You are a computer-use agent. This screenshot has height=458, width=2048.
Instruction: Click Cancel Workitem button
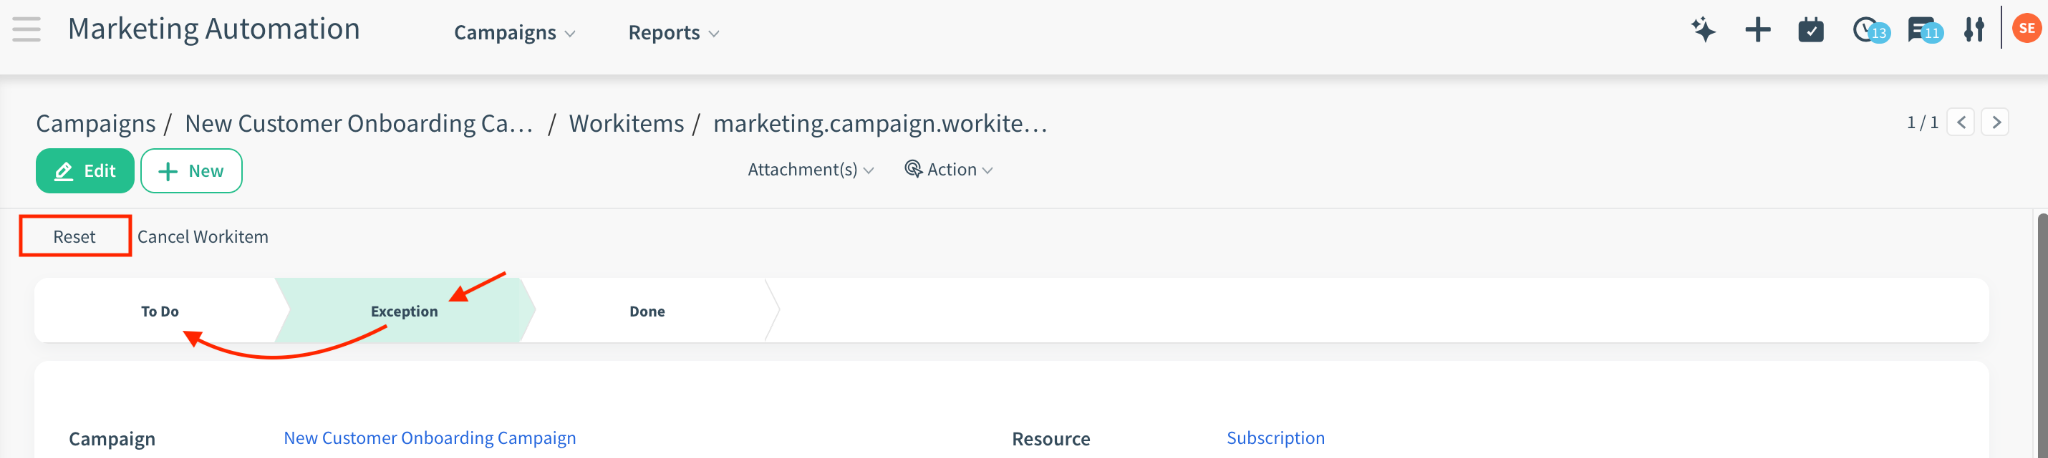tap(203, 237)
